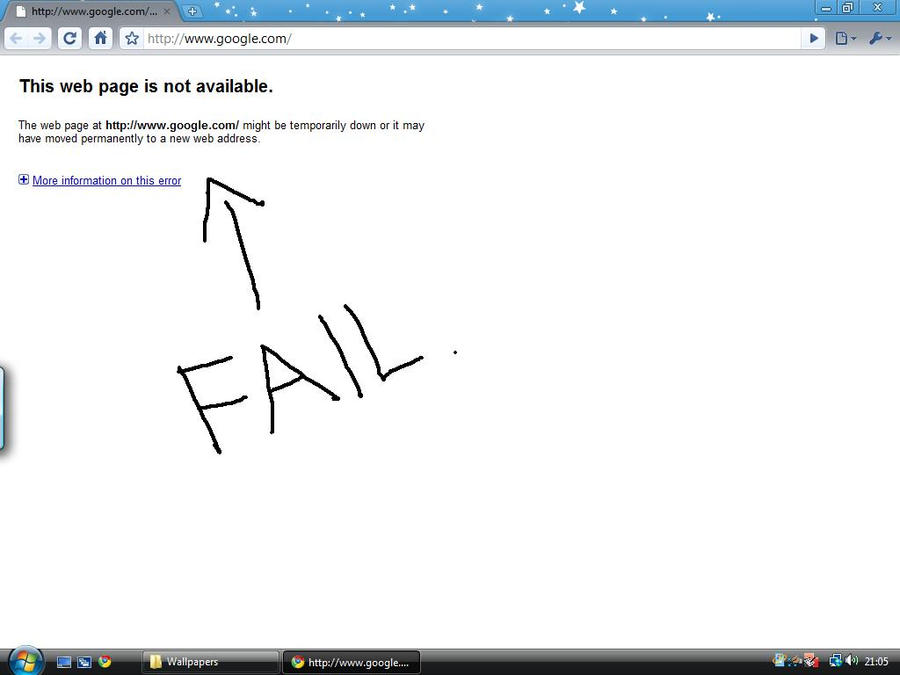Click the bold http://www.google.com/ text

pos(172,125)
